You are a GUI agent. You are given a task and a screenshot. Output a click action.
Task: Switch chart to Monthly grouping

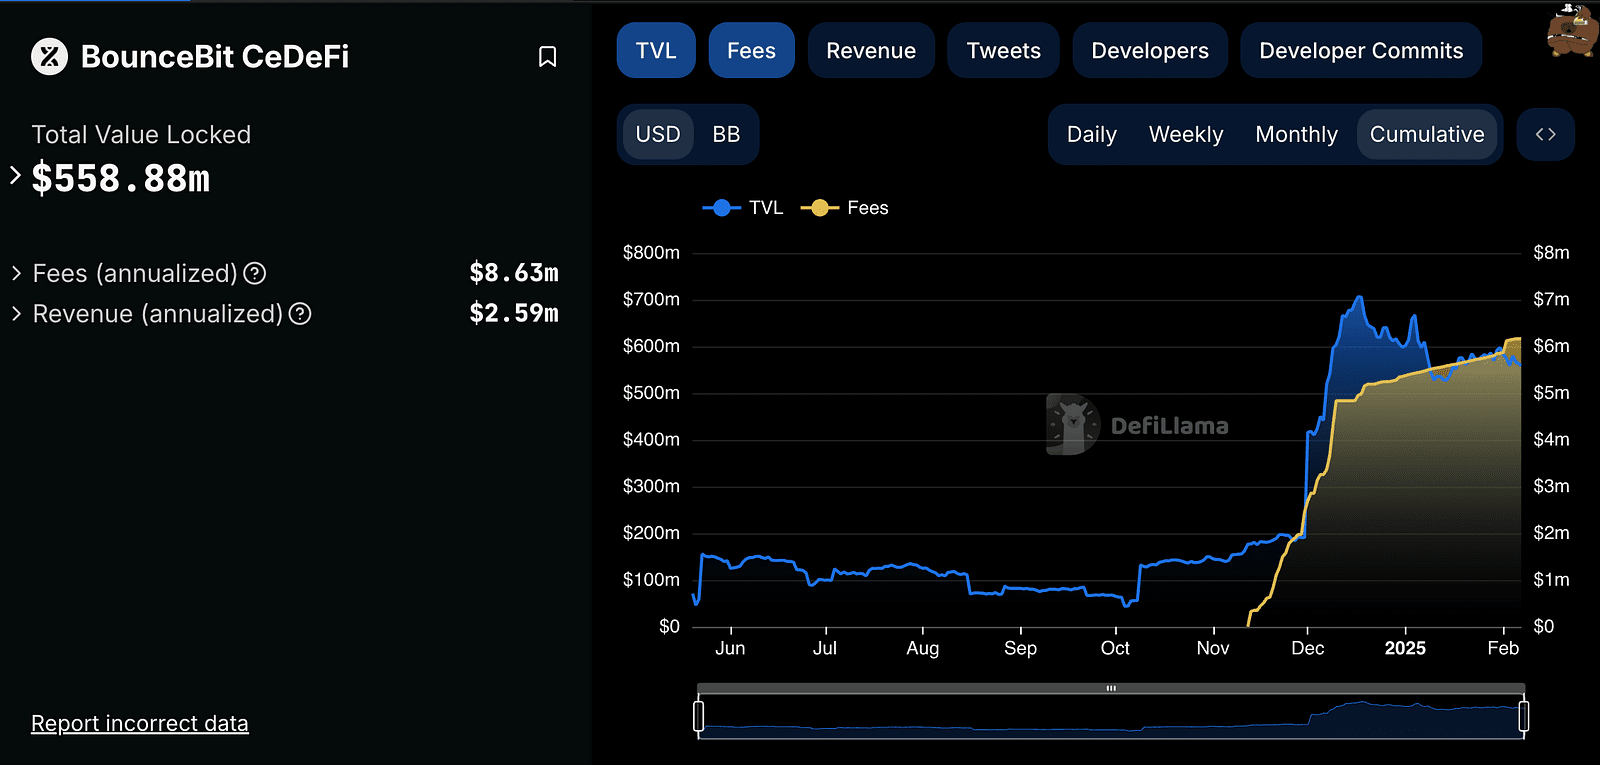[1296, 134]
